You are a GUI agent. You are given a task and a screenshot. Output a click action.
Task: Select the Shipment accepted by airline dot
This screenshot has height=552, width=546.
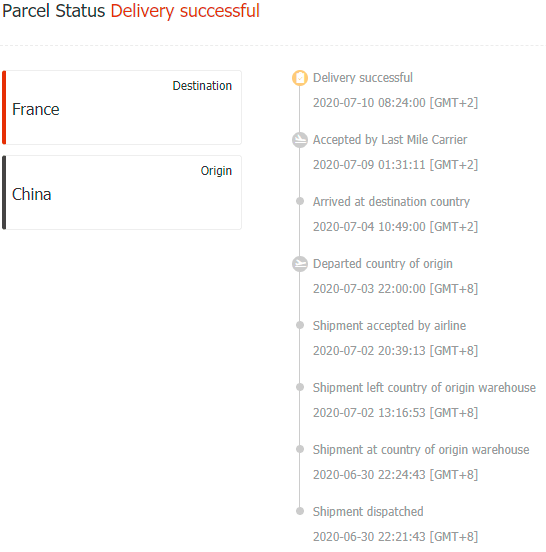pyautogui.click(x=300, y=325)
